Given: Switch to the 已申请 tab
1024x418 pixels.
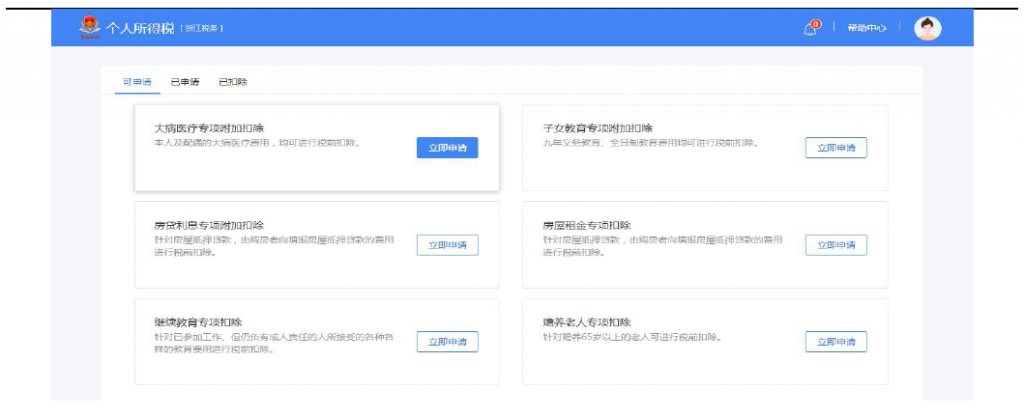Looking at the screenshot, I should coord(185,82).
